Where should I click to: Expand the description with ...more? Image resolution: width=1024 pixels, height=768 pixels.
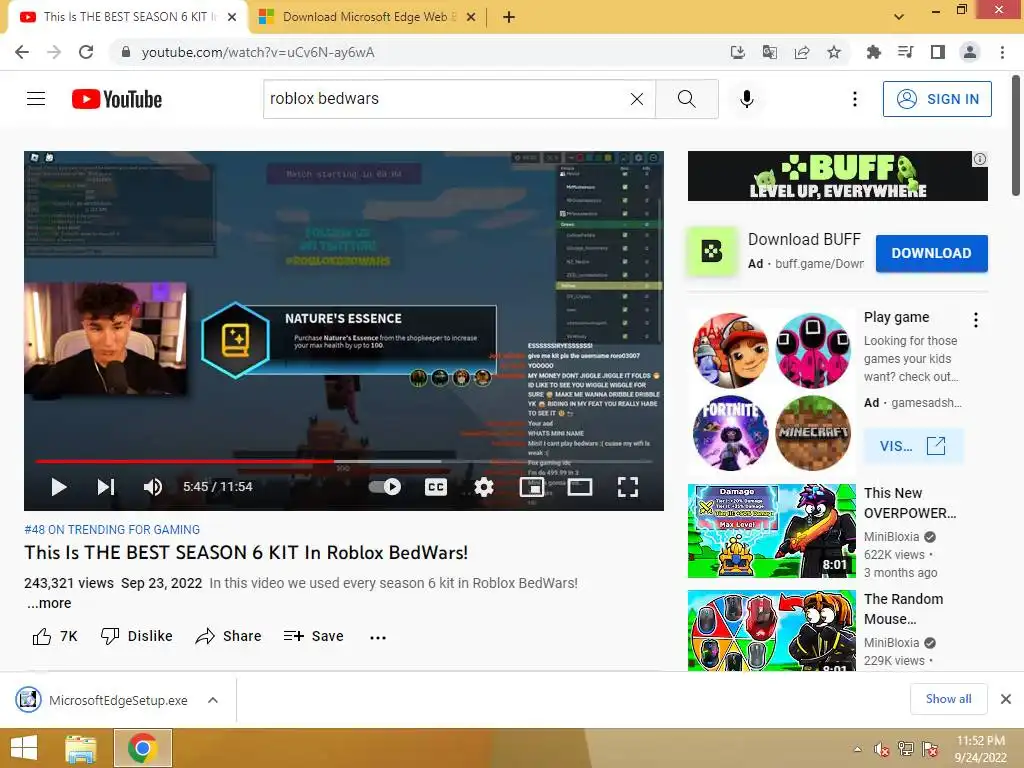point(49,603)
